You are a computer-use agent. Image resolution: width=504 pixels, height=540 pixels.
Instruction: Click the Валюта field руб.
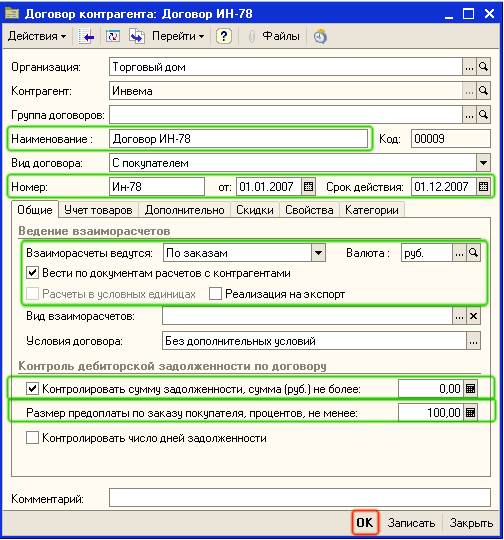pyautogui.click(x=426, y=253)
